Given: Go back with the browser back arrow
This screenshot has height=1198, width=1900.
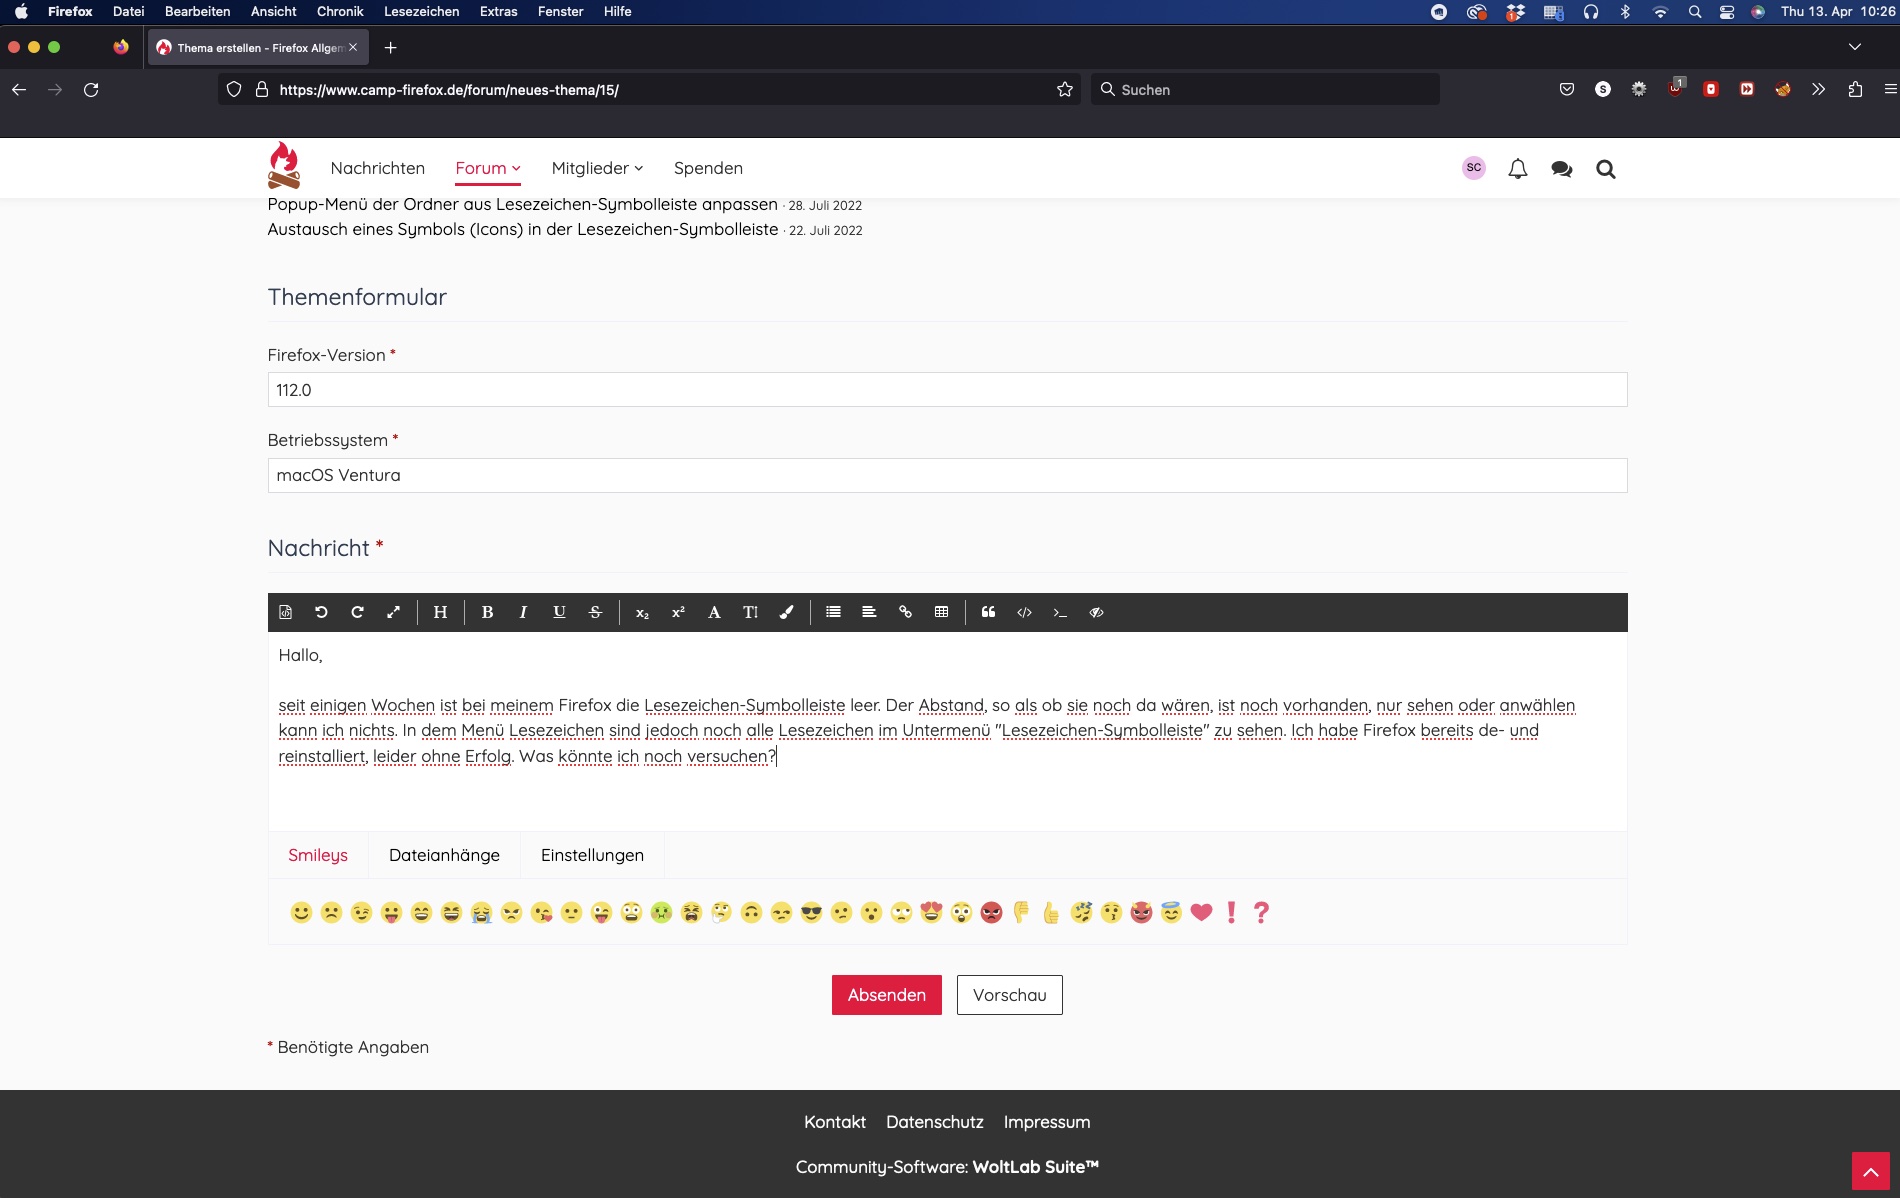Looking at the screenshot, I should click(19, 90).
